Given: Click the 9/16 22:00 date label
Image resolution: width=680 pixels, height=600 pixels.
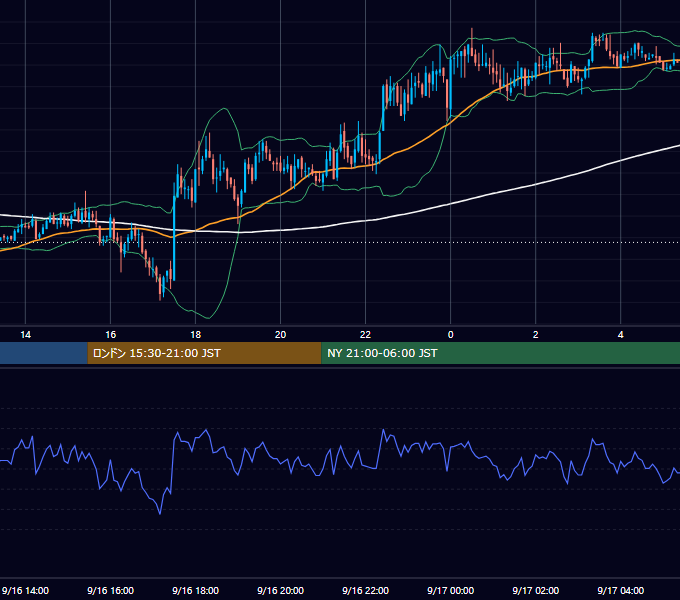Looking at the screenshot, I should click(x=366, y=590).
